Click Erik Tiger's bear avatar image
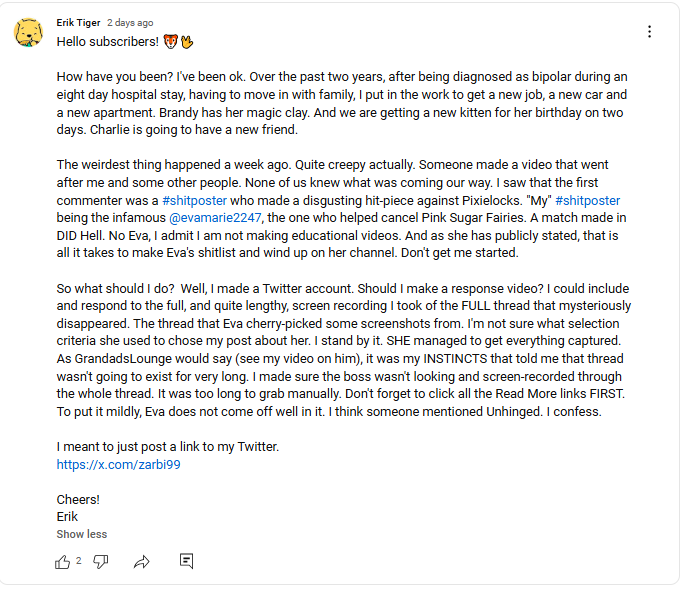The width and height of the screenshot is (682, 592). pos(28,33)
